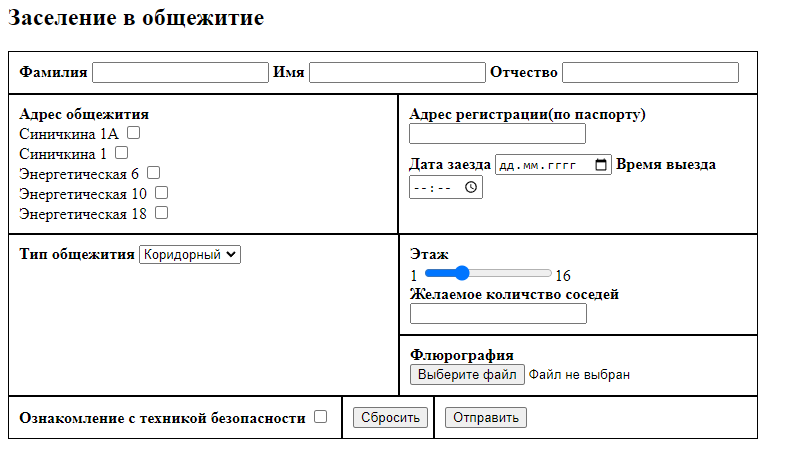Open the Тип общежития dropdown
Viewport: 802px width, 462px height.
coord(190,255)
